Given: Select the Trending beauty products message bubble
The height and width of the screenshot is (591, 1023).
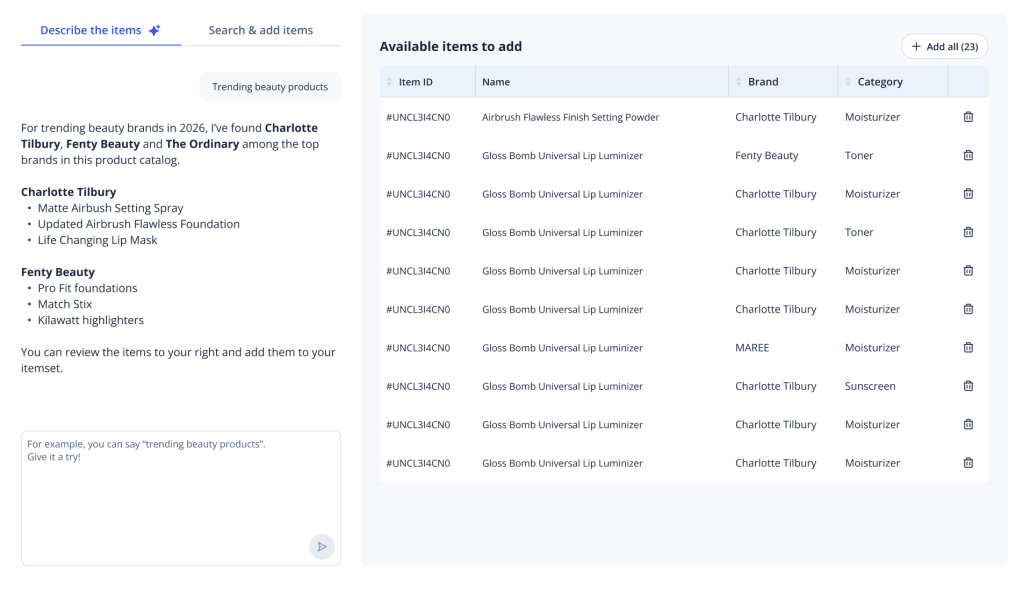Looking at the screenshot, I should pos(270,87).
